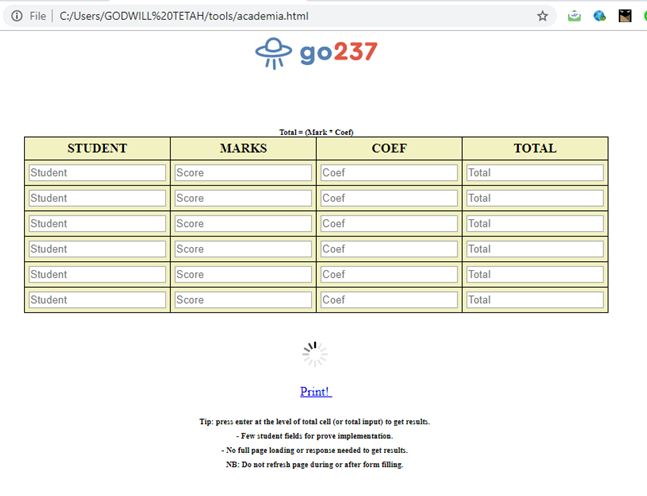Open the green tray browser extension
647x496 pixels.
pyautogui.click(x=574, y=16)
